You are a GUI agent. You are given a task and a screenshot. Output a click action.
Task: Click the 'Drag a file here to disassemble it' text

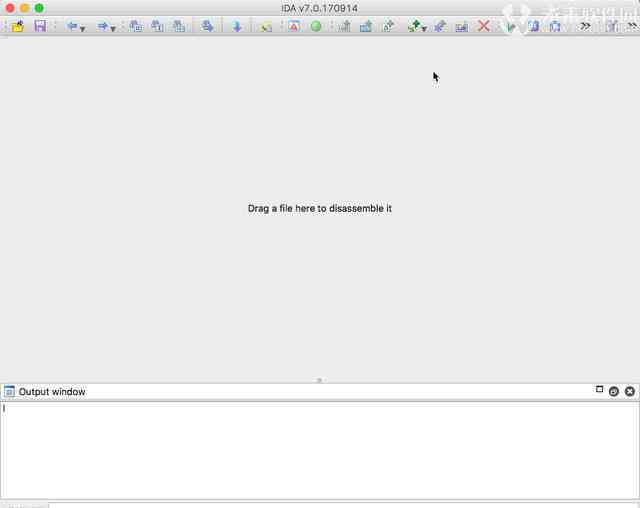(320, 209)
